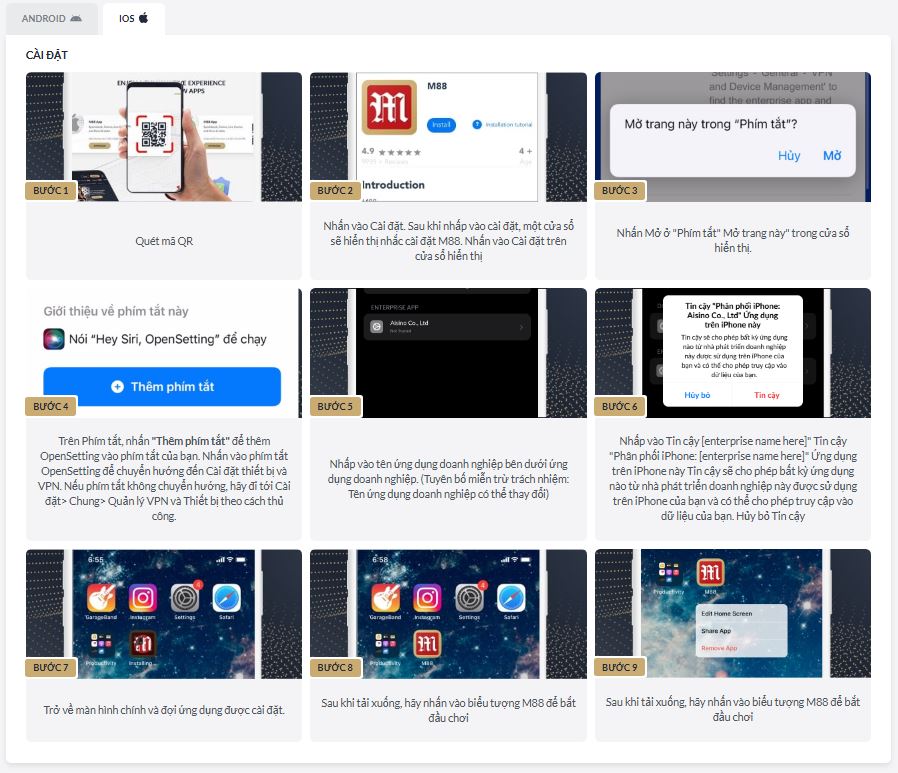Click the Android logo in the tab
The width and height of the screenshot is (898, 773).
coord(76,18)
